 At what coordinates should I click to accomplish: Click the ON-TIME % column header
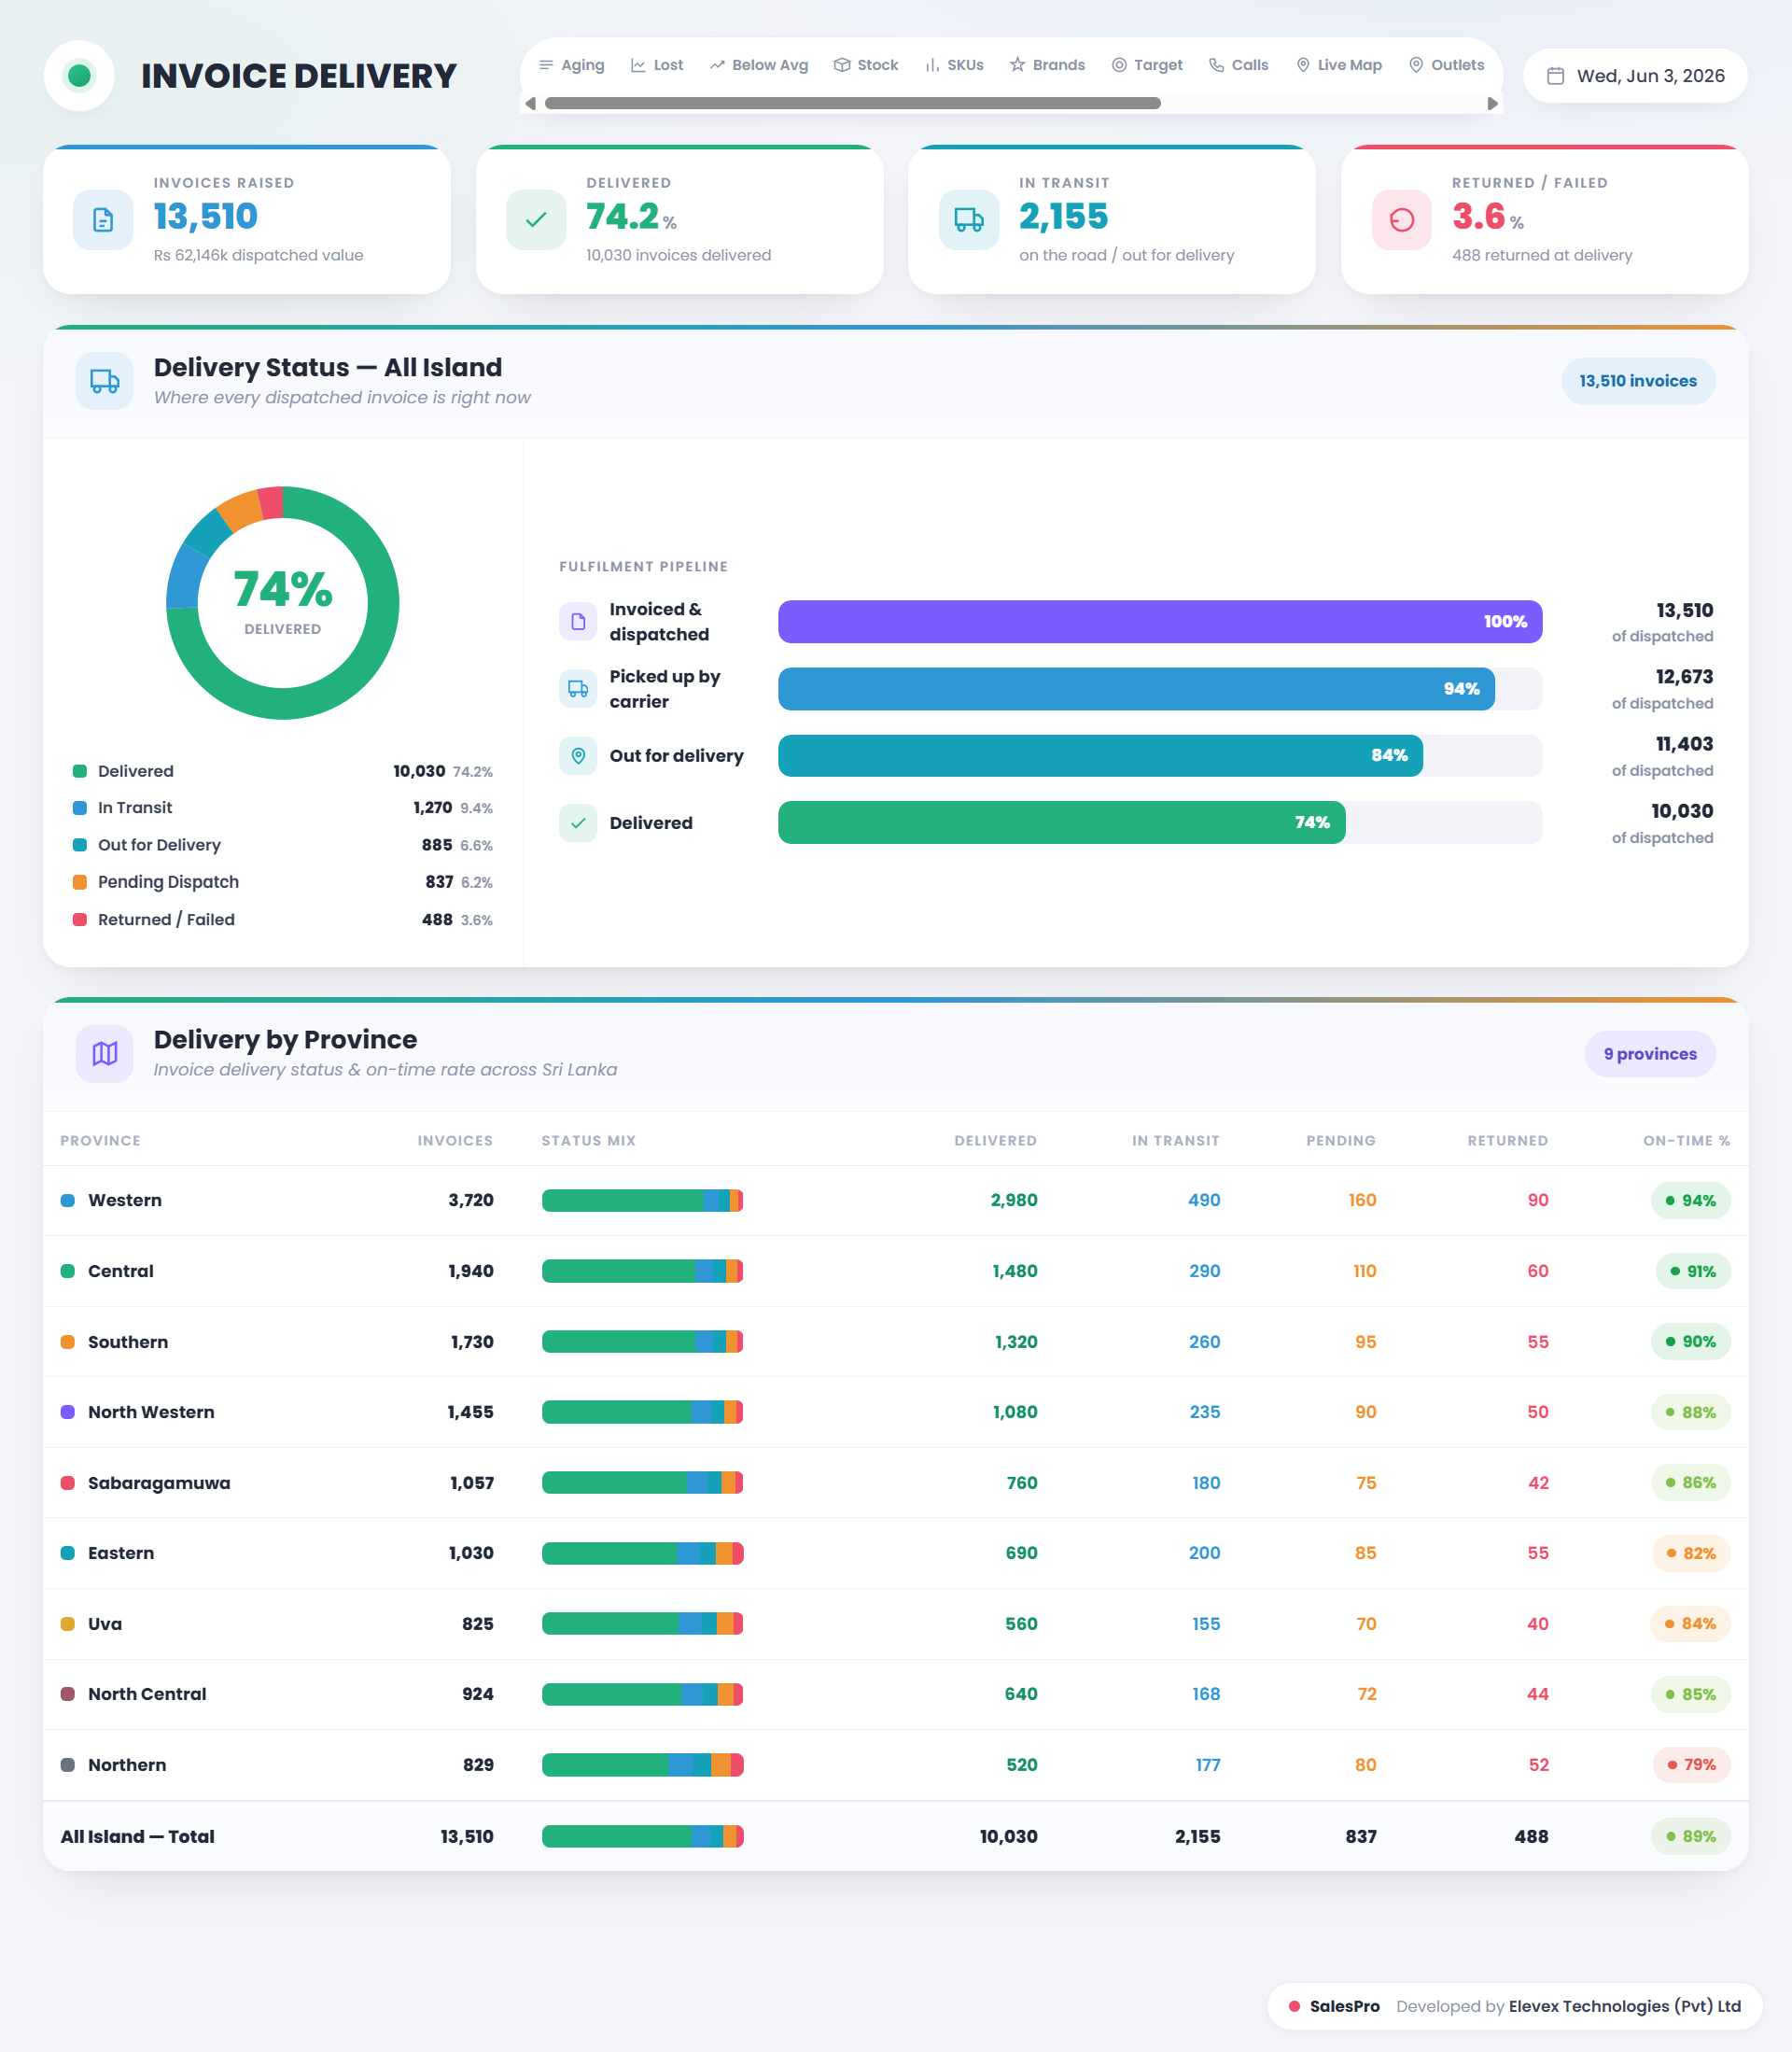[1686, 1141]
